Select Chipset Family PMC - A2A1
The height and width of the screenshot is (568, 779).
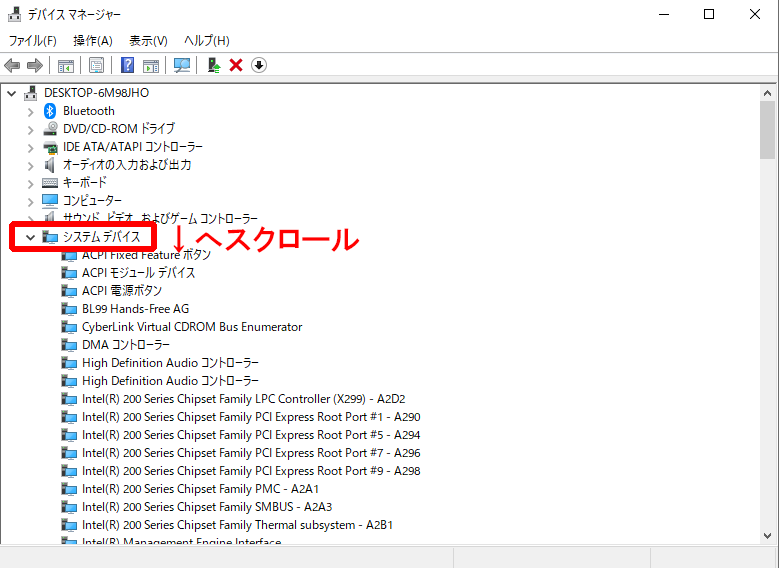[x=200, y=488]
